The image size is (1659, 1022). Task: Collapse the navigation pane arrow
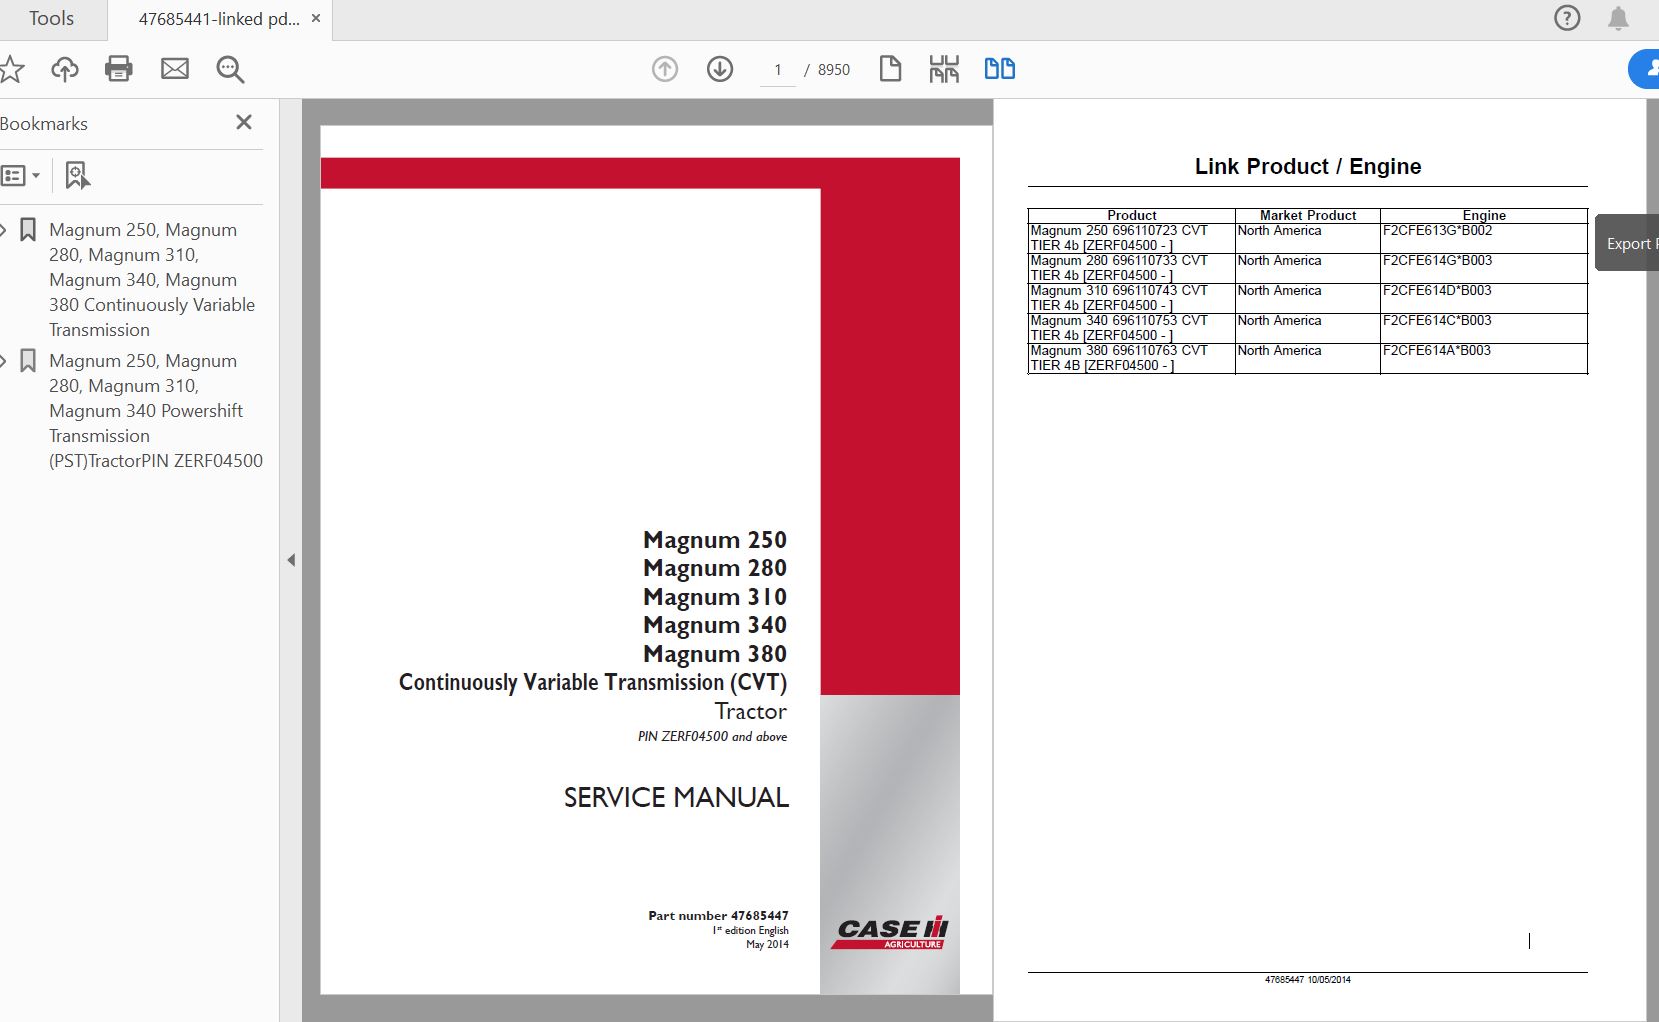291,560
